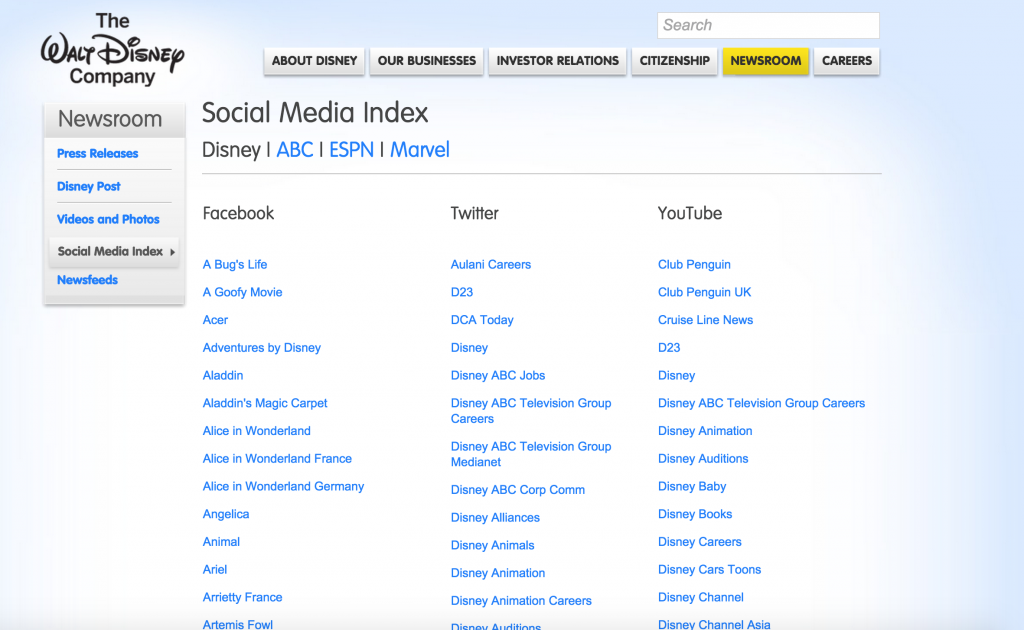Open Videos and Photos in sidebar

[x=108, y=219]
